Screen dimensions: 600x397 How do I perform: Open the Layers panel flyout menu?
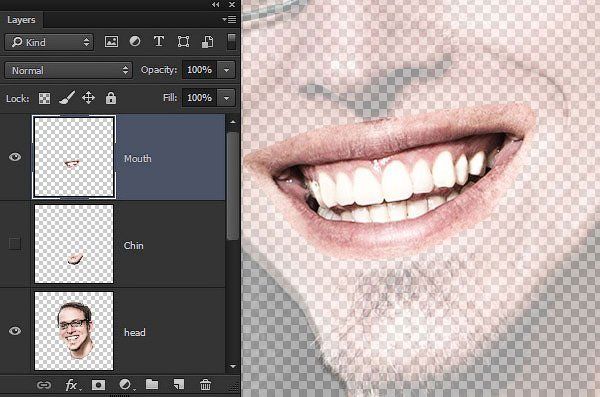pyautogui.click(x=229, y=20)
